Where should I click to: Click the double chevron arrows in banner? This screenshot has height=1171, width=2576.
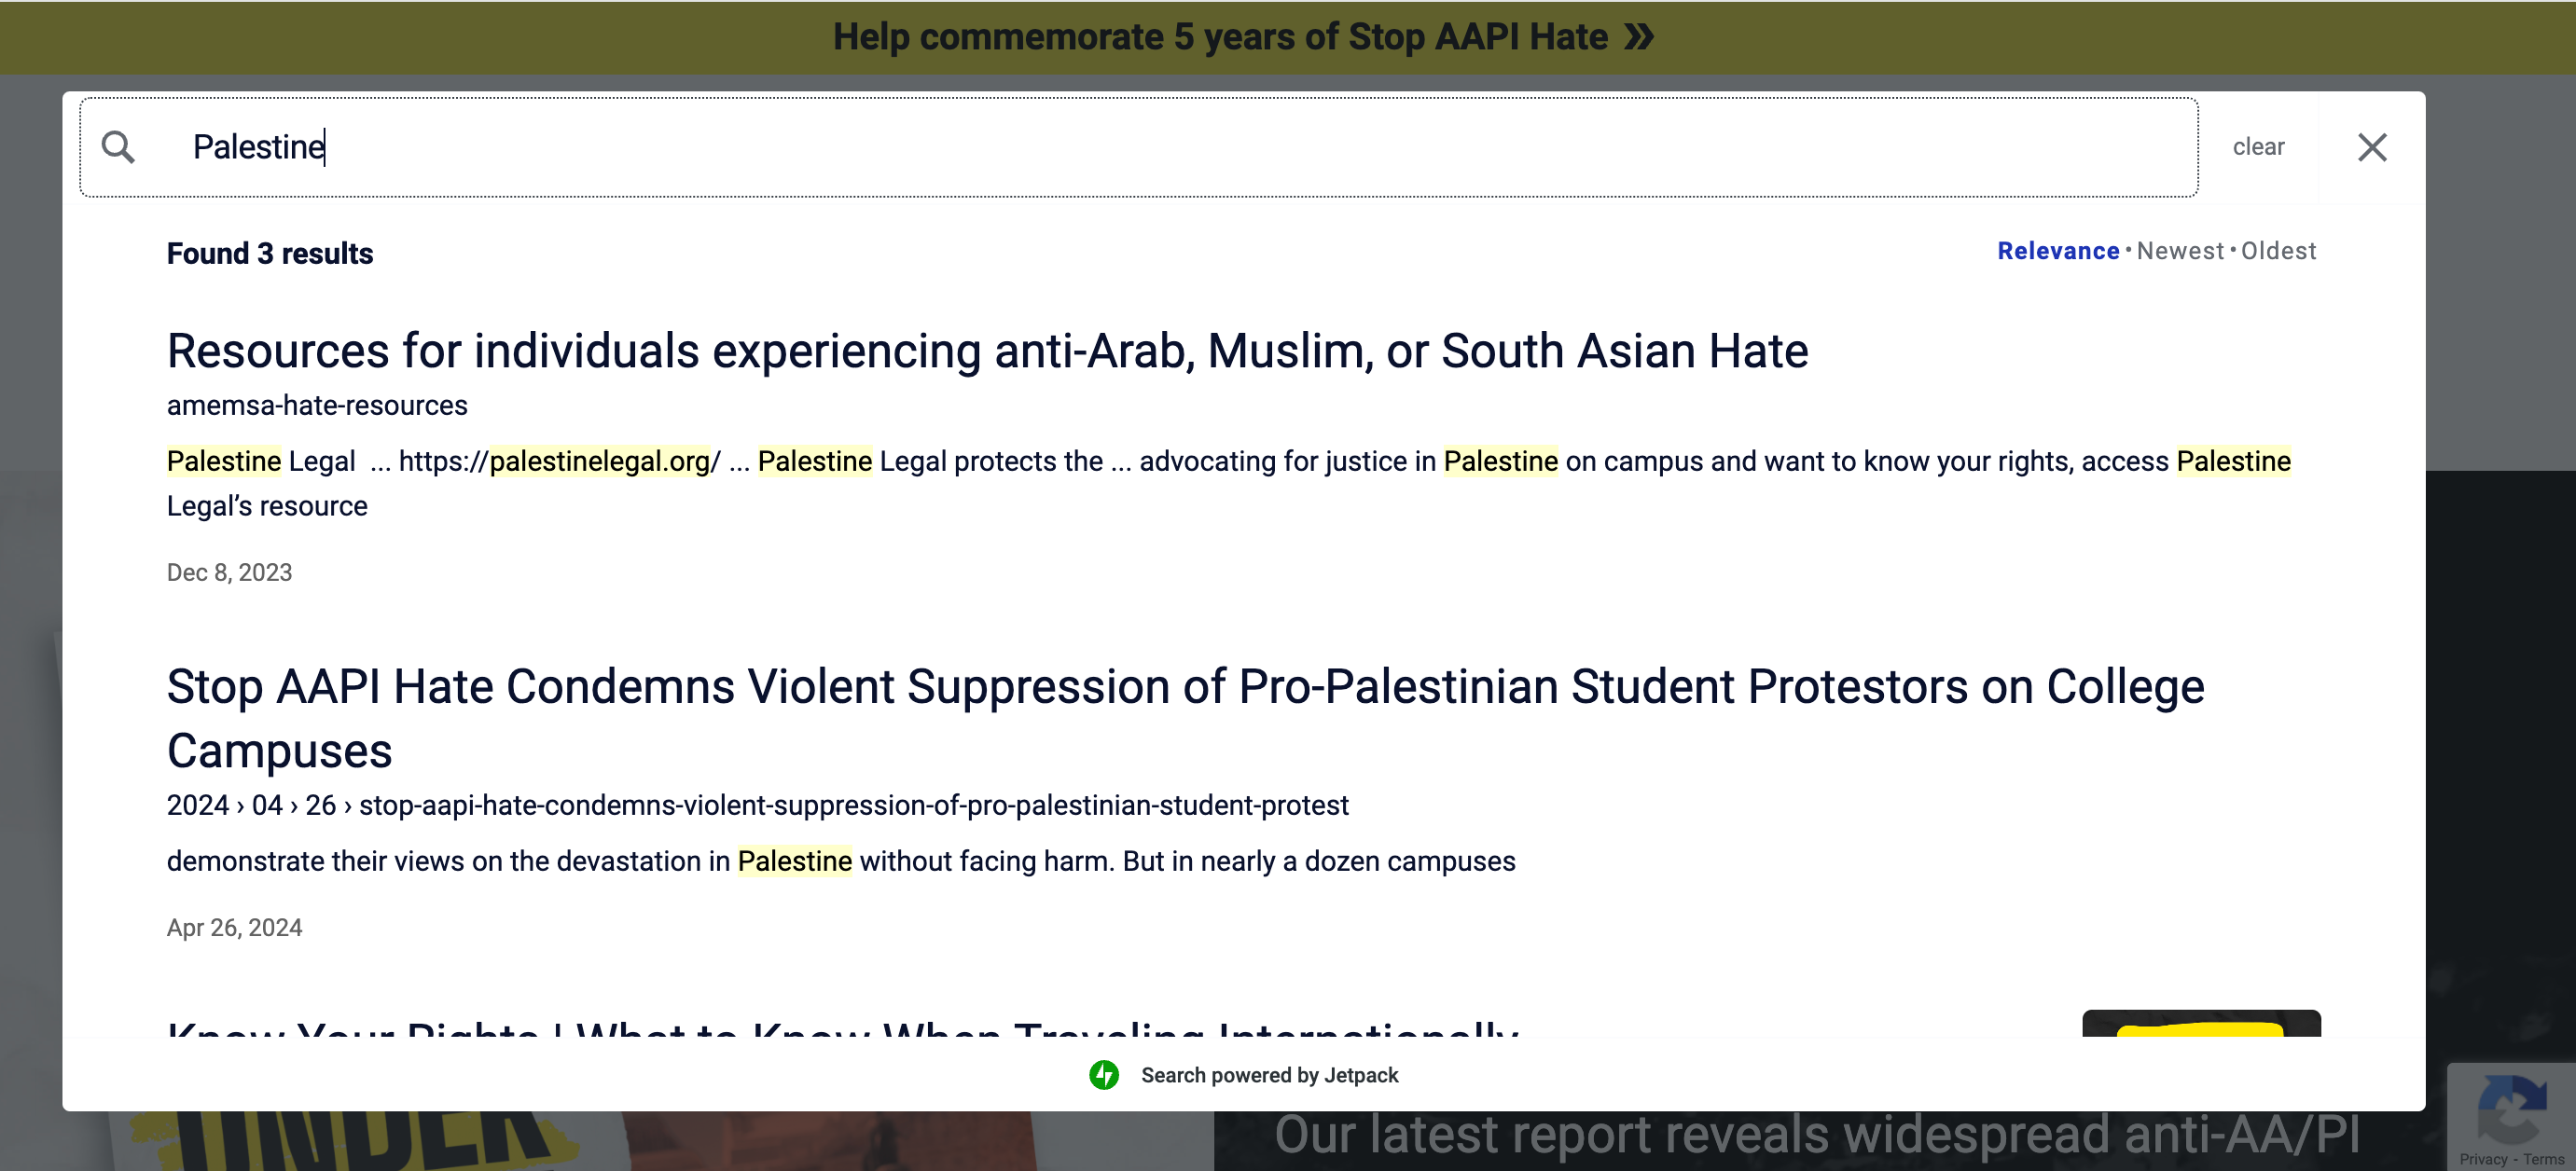1638,37
